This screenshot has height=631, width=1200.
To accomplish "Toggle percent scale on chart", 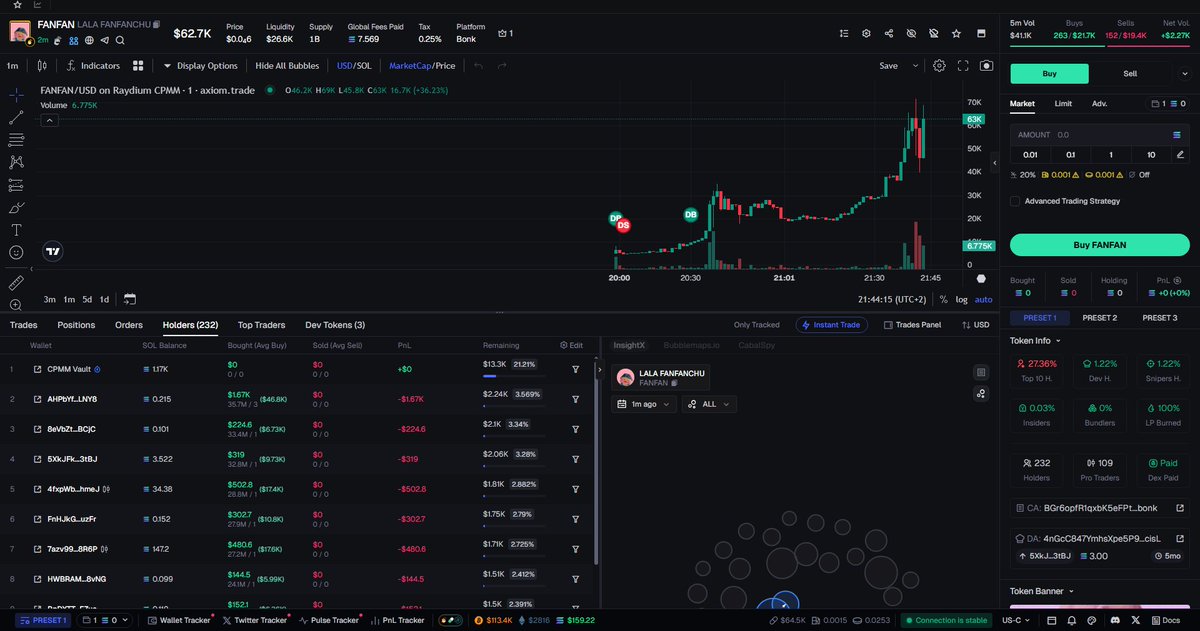I will (x=944, y=299).
